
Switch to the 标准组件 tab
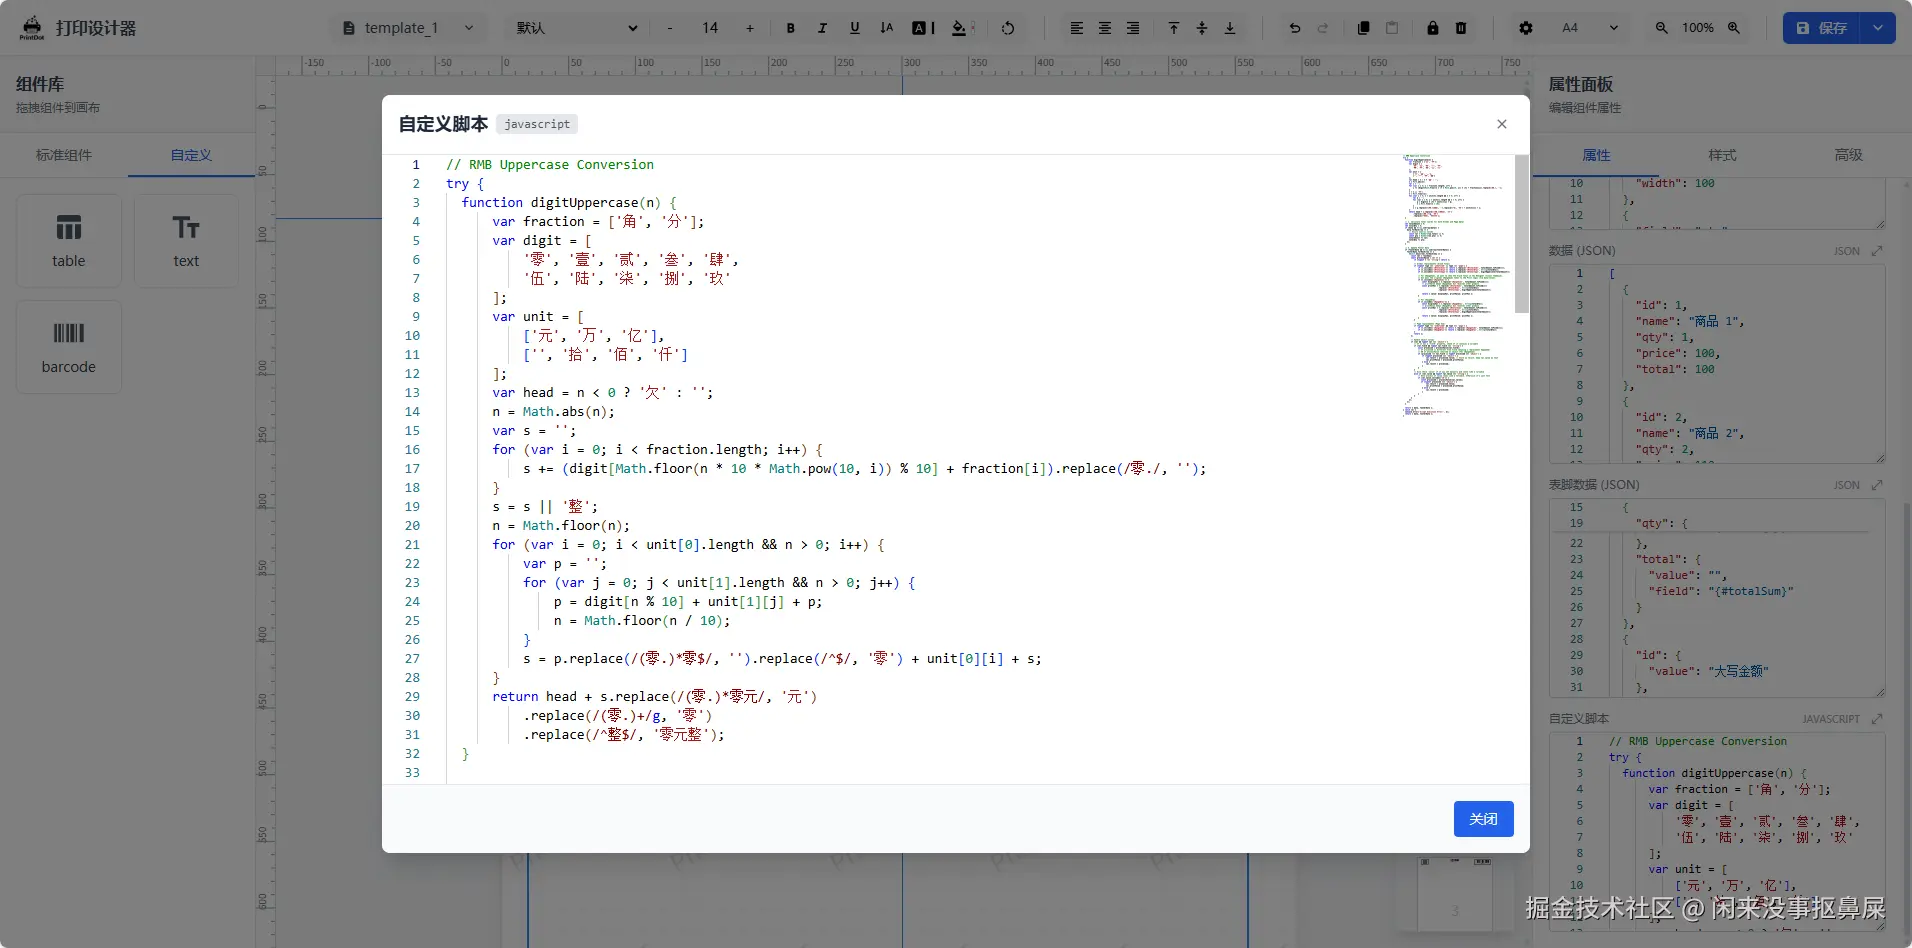pos(64,155)
